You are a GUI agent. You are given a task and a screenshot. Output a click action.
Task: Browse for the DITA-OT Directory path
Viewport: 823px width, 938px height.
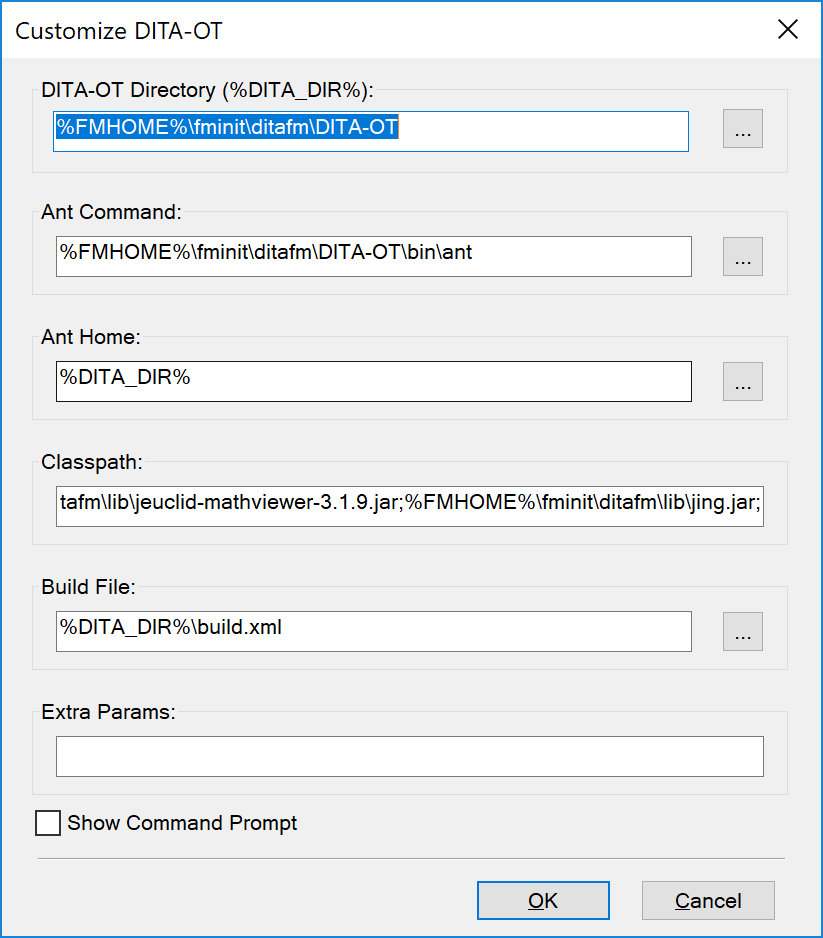[742, 128]
